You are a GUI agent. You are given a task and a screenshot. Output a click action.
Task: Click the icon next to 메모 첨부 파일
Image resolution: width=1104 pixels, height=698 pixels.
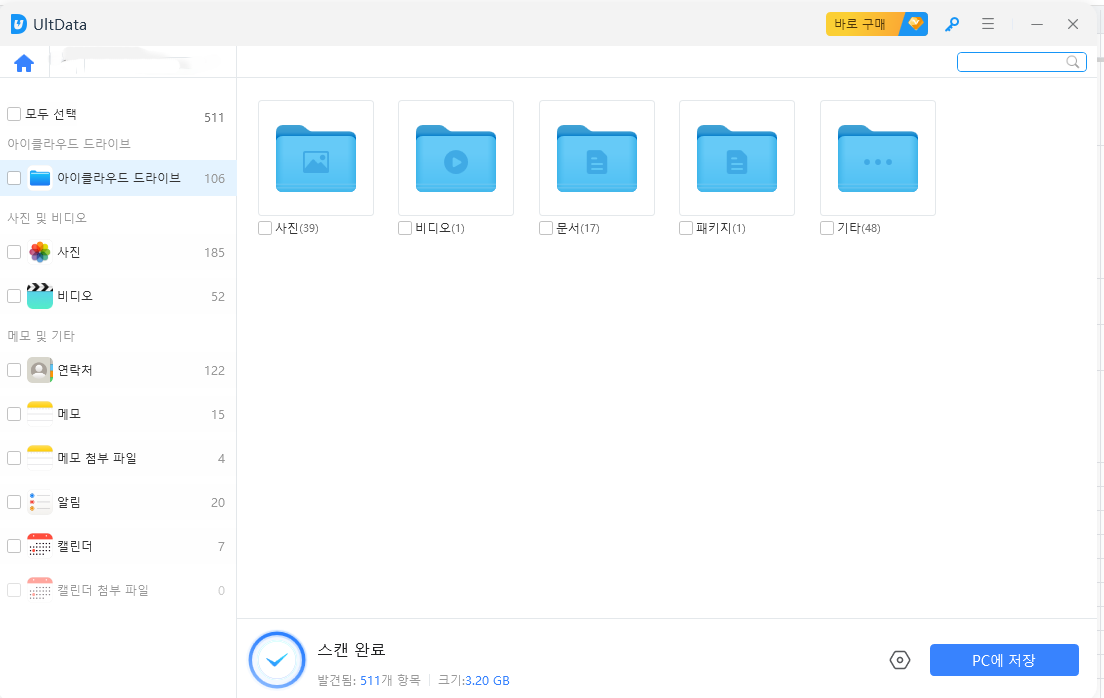coord(40,458)
